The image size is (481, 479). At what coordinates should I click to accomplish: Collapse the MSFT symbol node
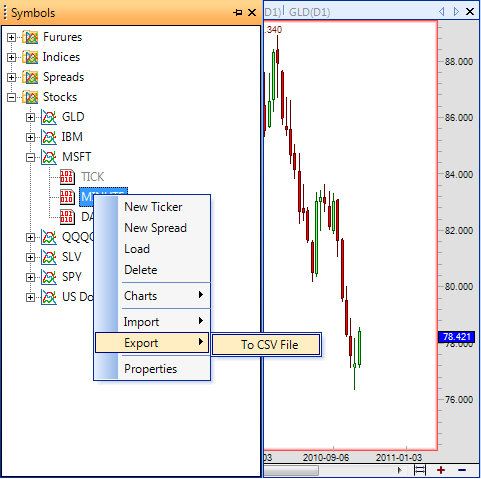click(30, 157)
